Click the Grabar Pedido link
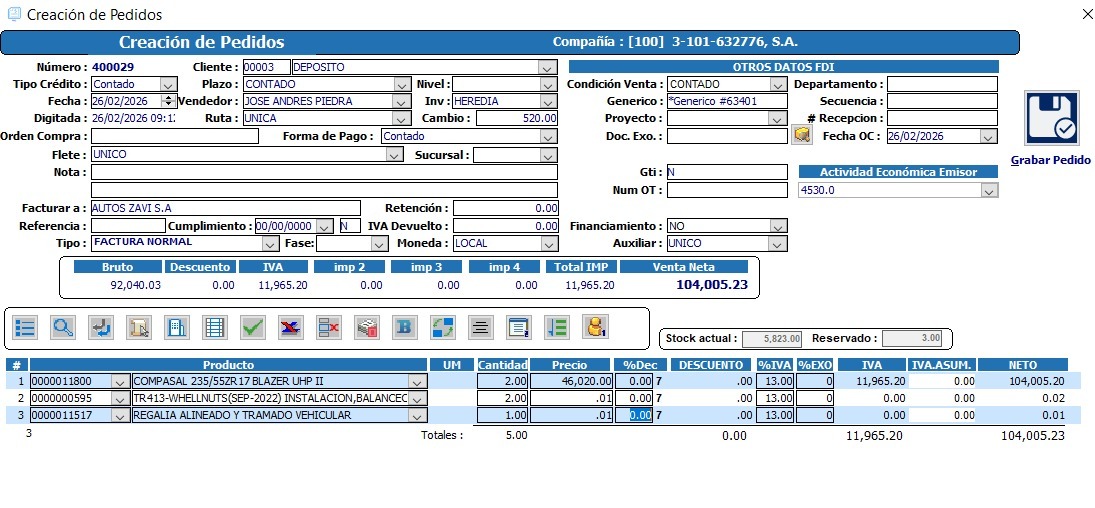The width and height of the screenshot is (1095, 508). tap(1050, 160)
